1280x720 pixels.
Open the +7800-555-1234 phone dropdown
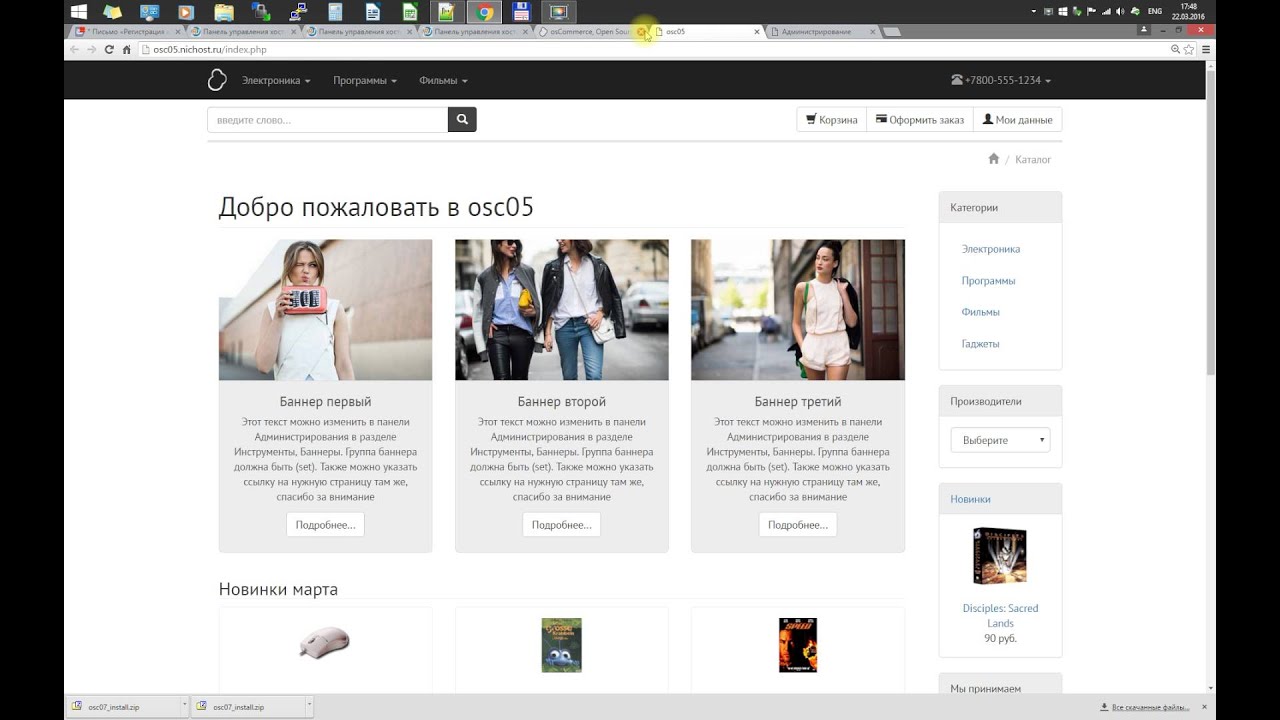[x=1001, y=80]
